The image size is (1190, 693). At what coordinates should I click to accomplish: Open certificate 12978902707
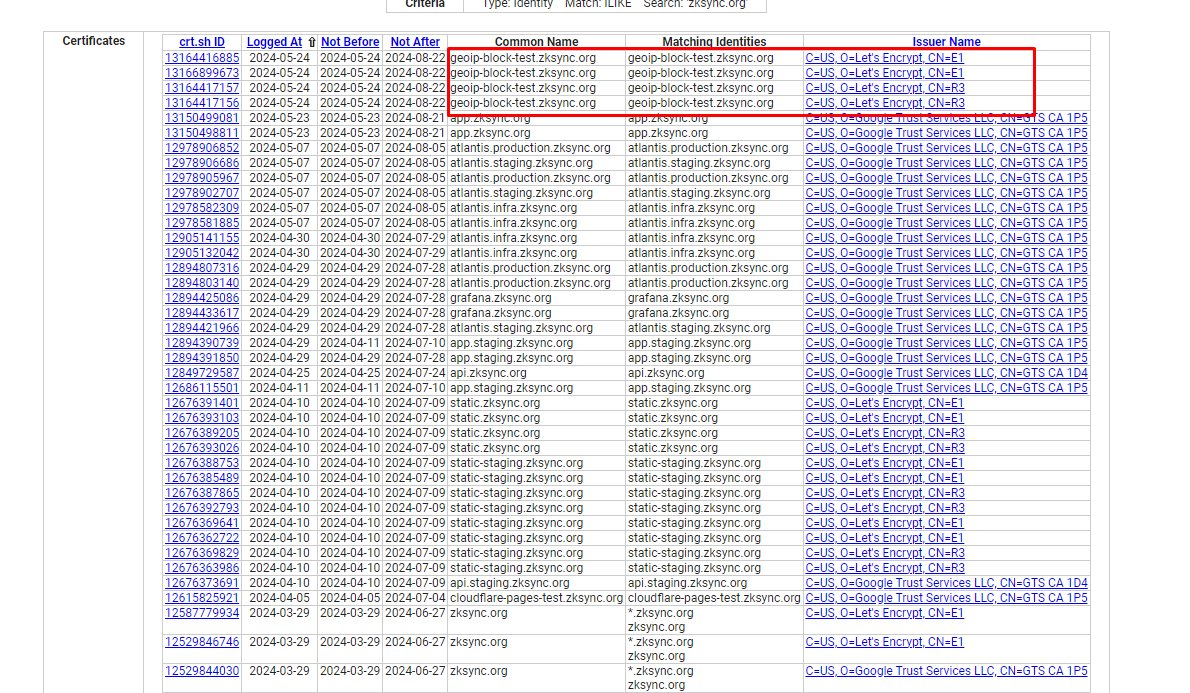[202, 193]
